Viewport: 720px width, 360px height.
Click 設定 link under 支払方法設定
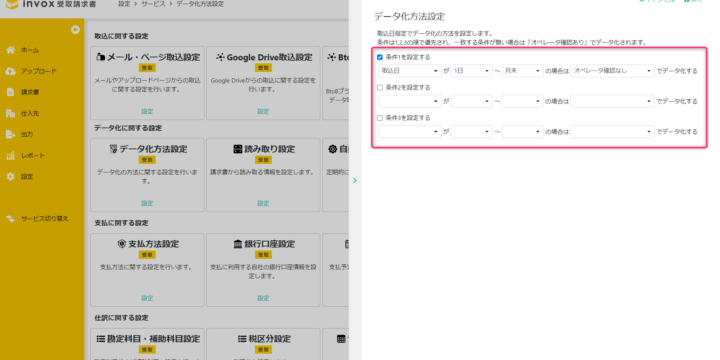(x=147, y=298)
